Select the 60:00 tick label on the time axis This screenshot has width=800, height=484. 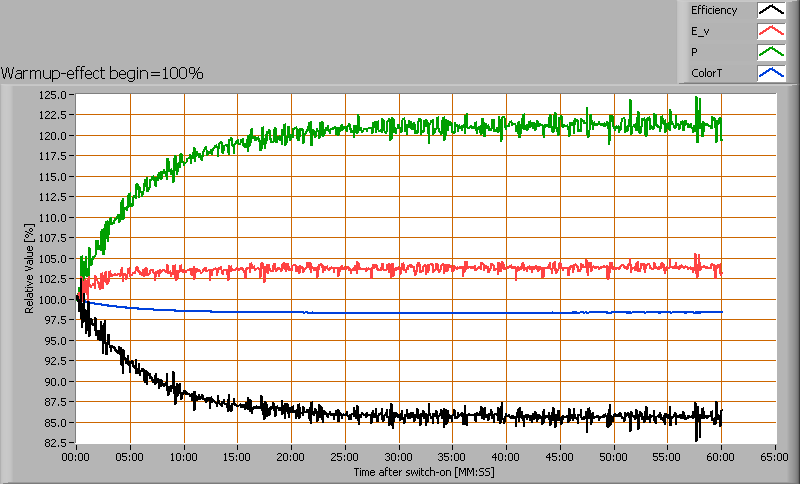point(721,456)
